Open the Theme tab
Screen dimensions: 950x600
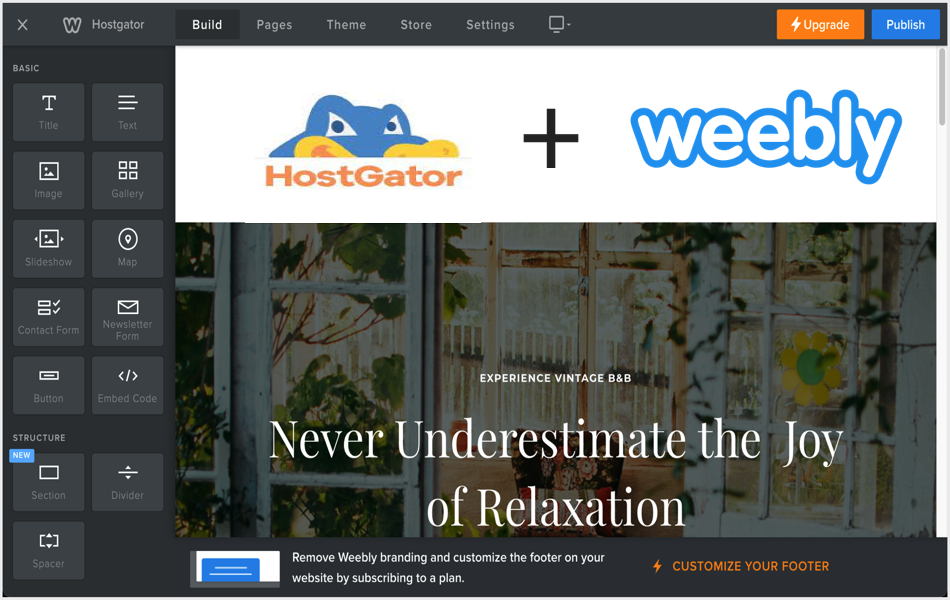pyautogui.click(x=346, y=25)
